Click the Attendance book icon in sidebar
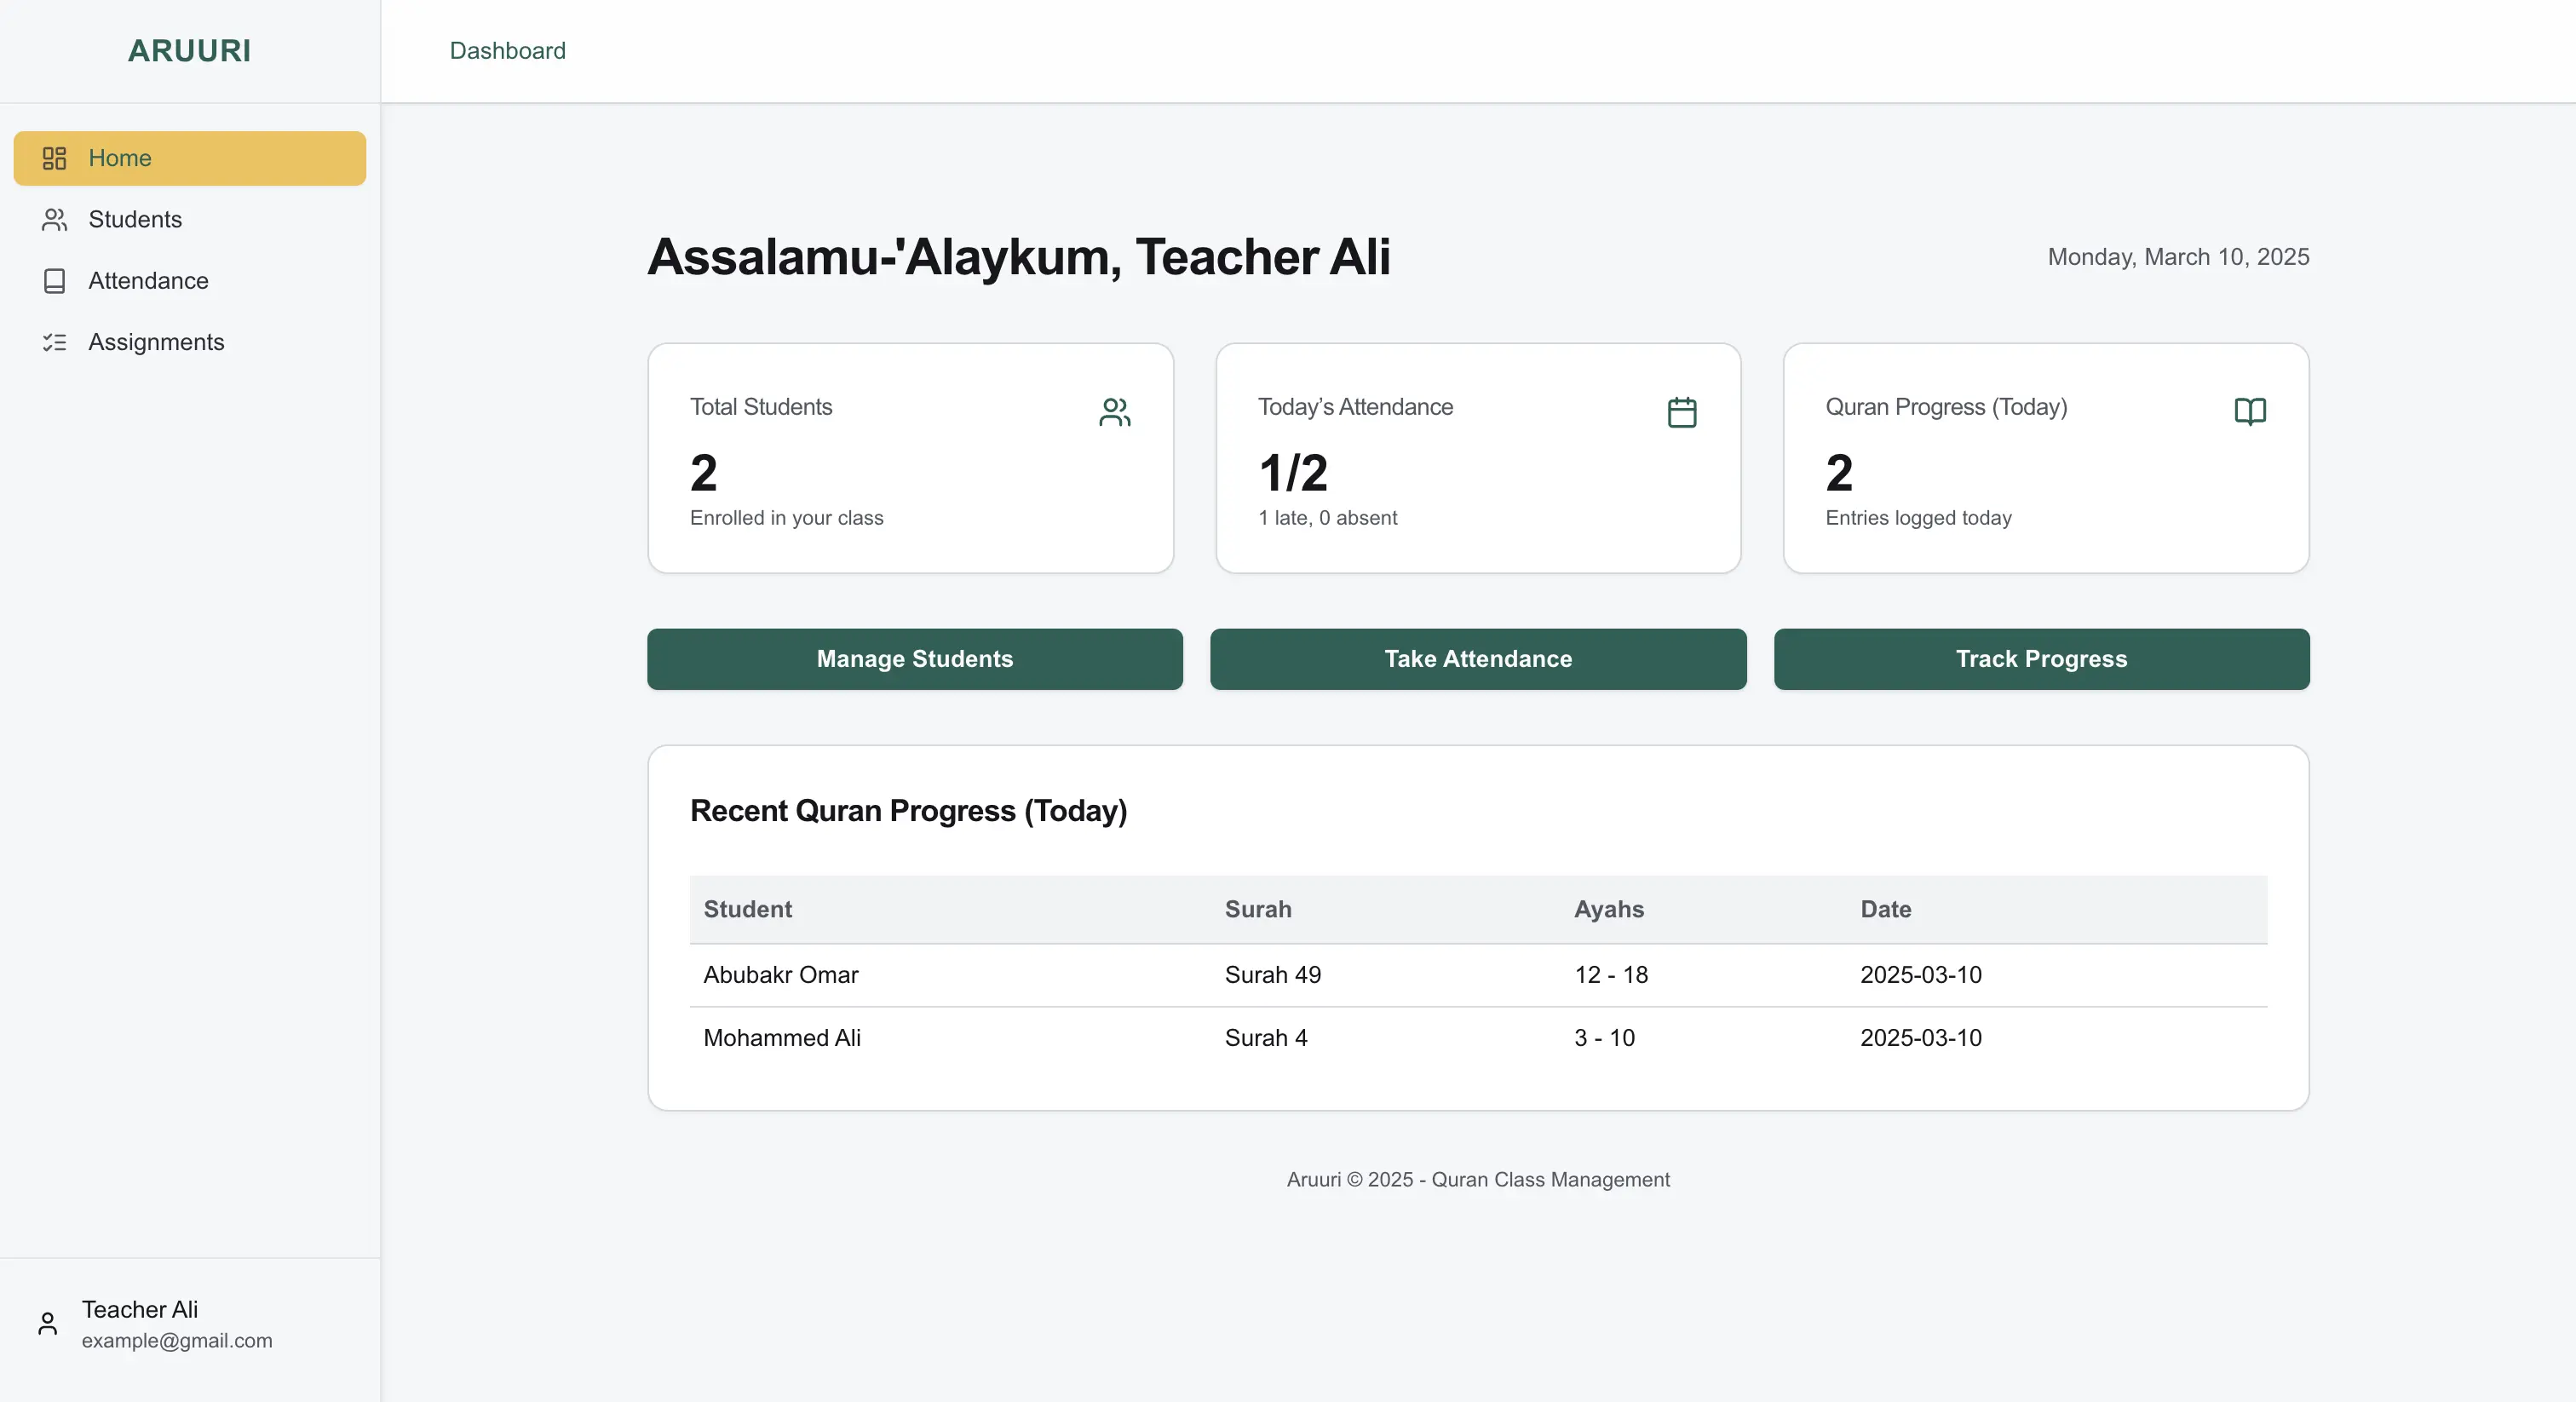 tap(54, 281)
